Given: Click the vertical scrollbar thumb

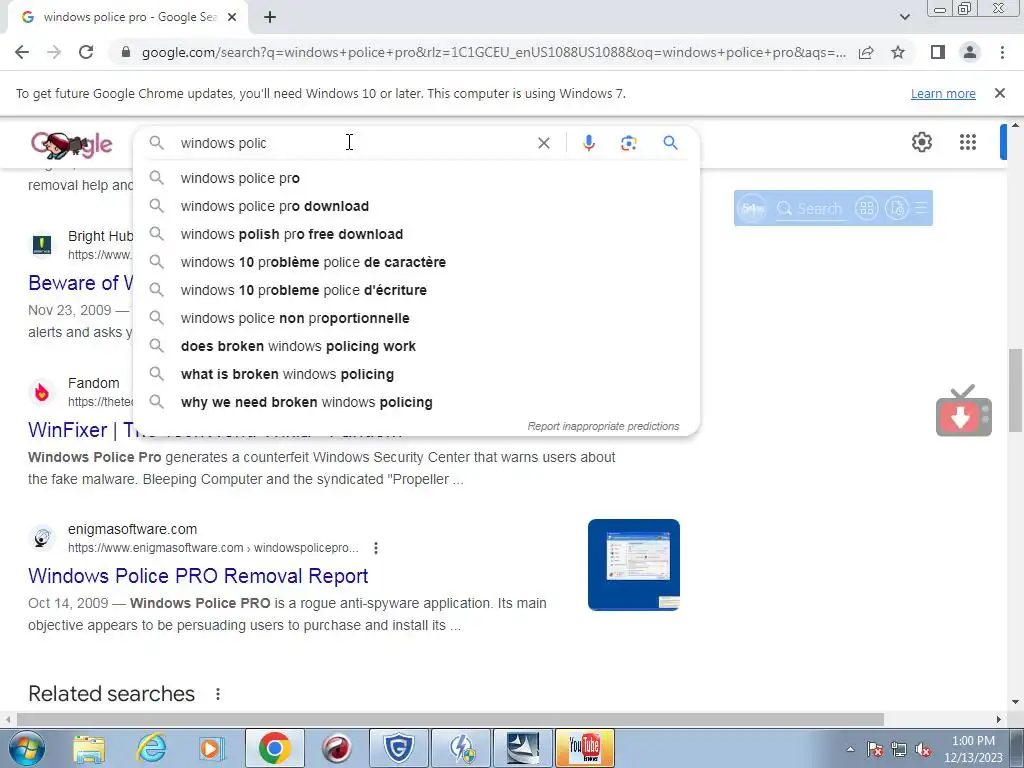Looking at the screenshot, I should 1015,390.
